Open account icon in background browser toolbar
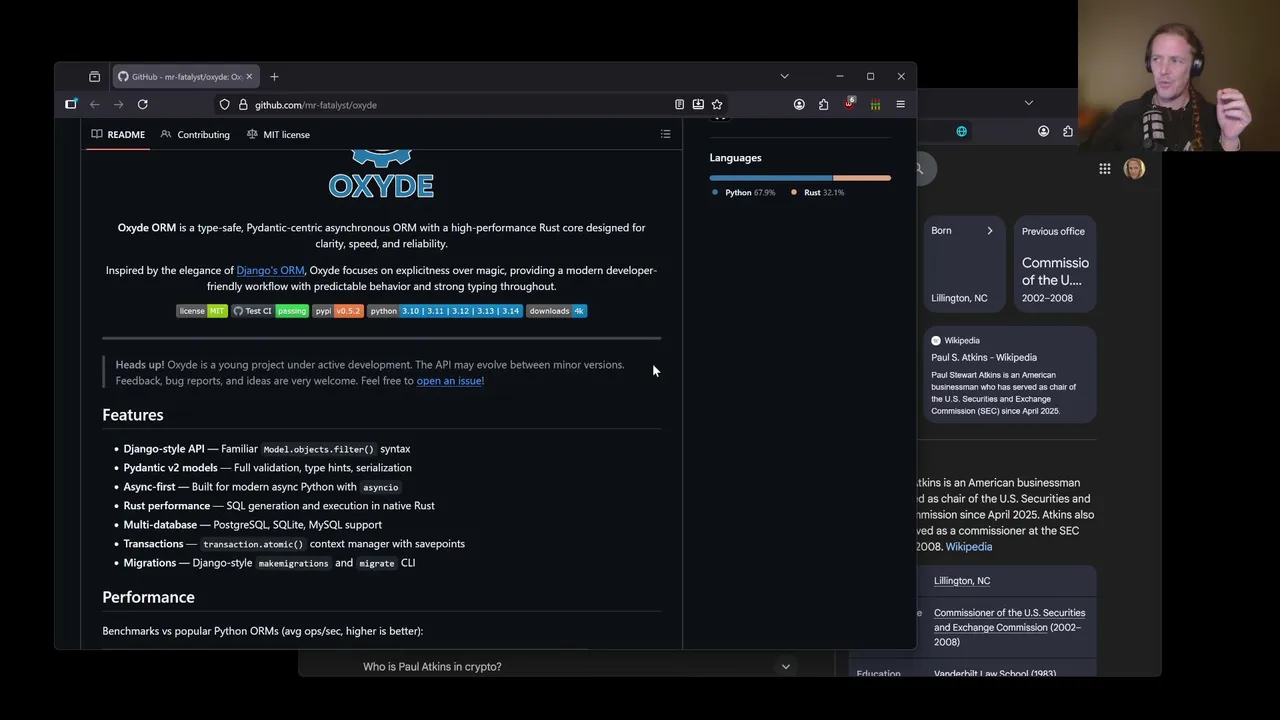This screenshot has height=720, width=1280. [x=1043, y=131]
